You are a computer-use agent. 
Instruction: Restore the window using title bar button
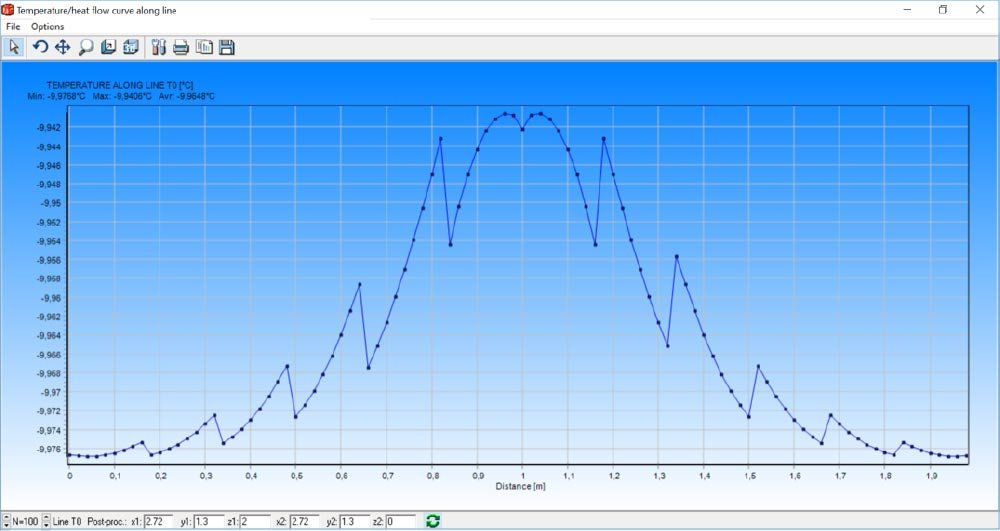coord(942,10)
